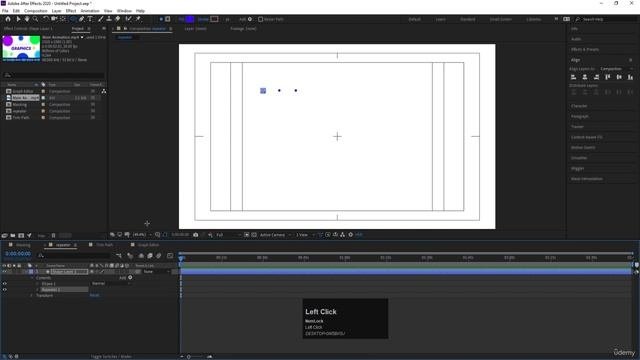Open the Normal blend mode dropdown for Ellipse 1
The height and width of the screenshot is (360, 640).
pyautogui.click(x=110, y=284)
